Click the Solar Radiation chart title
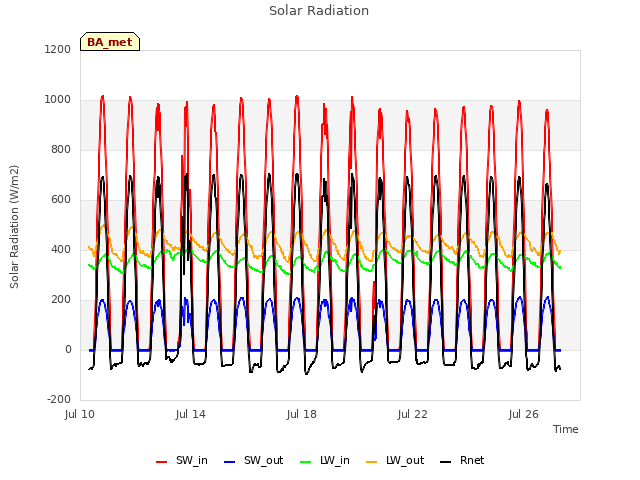The width and height of the screenshot is (640, 480). 319,11
